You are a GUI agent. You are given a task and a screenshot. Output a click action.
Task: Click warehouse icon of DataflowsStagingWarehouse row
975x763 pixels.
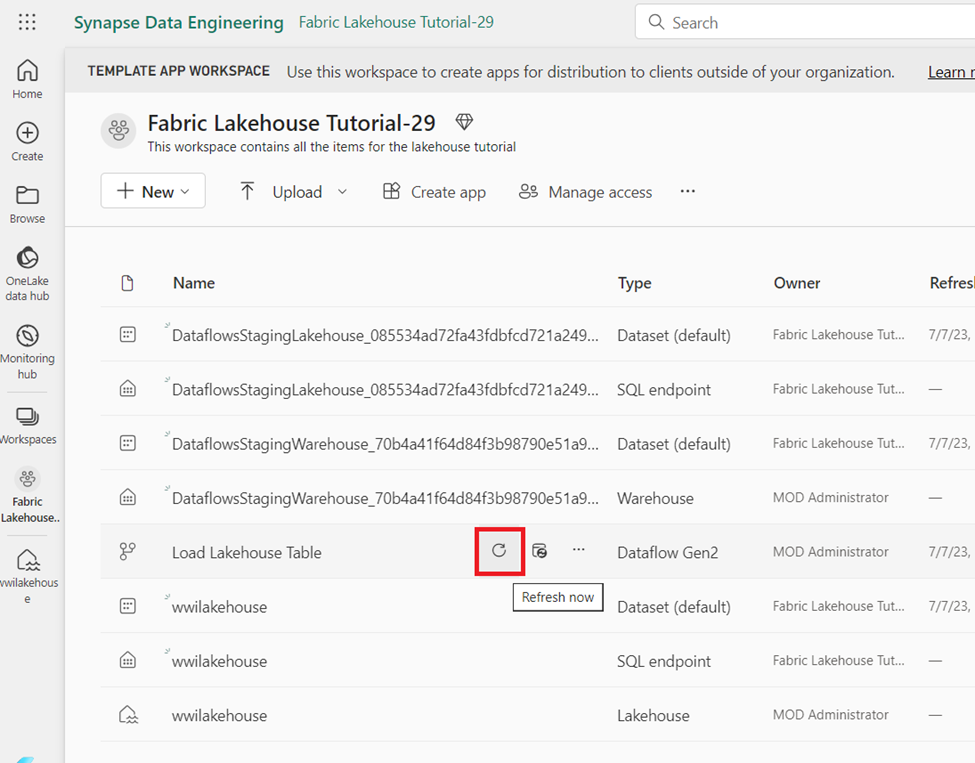[127, 497]
